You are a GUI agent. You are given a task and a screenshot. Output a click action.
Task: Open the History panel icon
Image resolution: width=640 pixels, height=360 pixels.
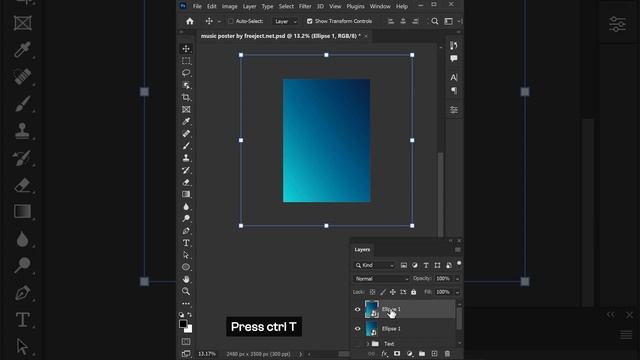[453, 46]
